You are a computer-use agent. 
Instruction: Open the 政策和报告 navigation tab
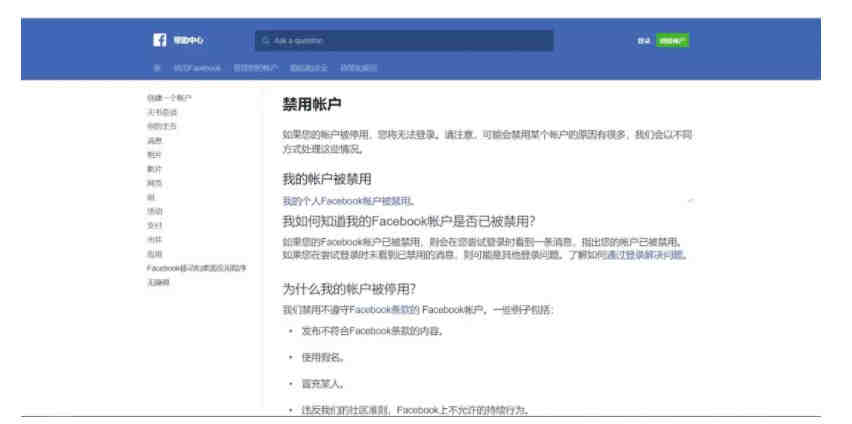coord(359,68)
